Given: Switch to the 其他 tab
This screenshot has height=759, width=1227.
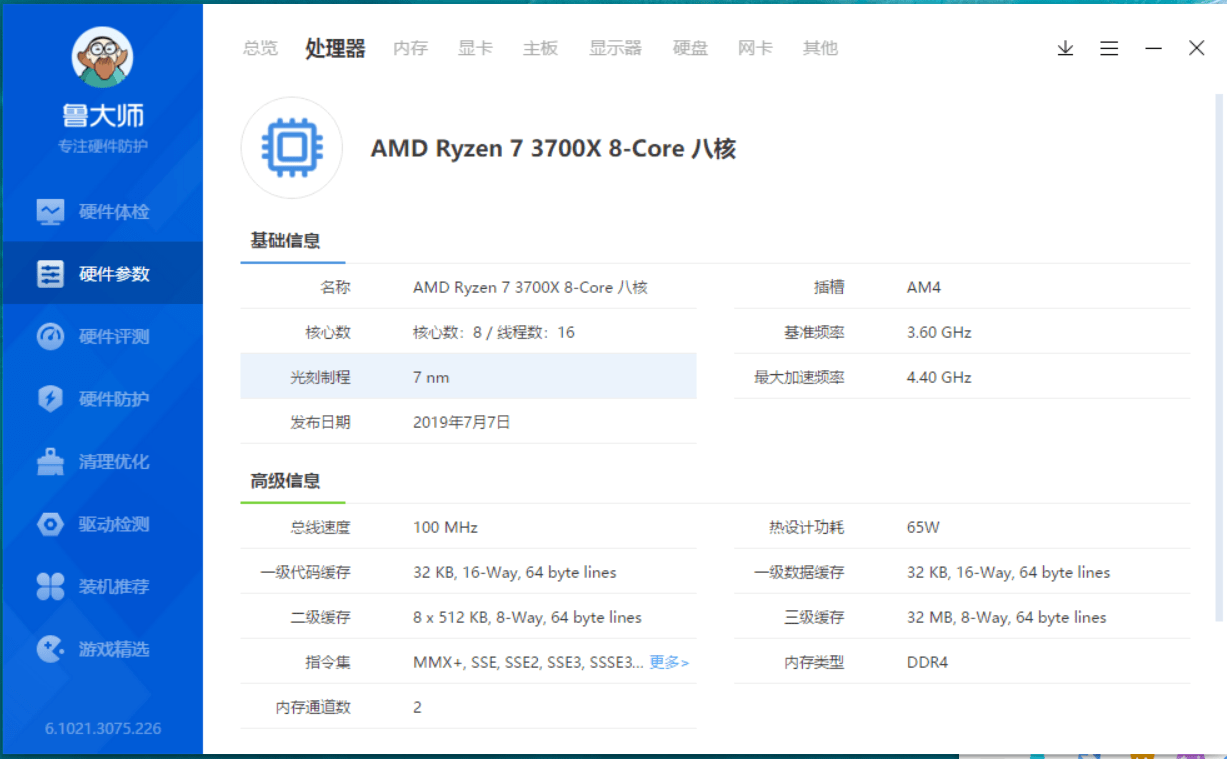Looking at the screenshot, I should coord(820,48).
